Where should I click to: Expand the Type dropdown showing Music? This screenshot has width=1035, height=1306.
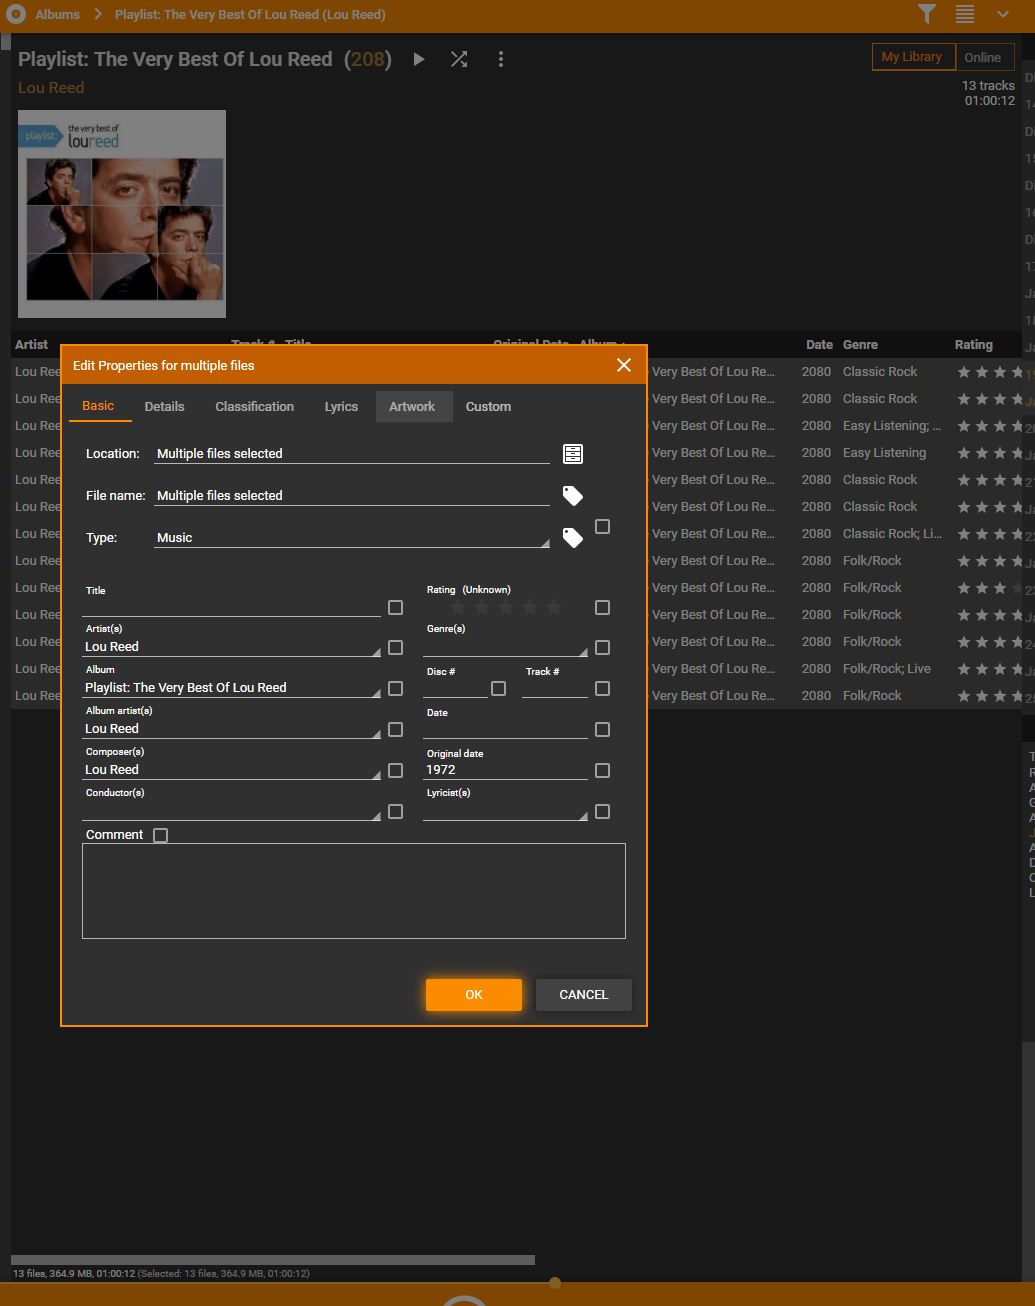pos(545,543)
